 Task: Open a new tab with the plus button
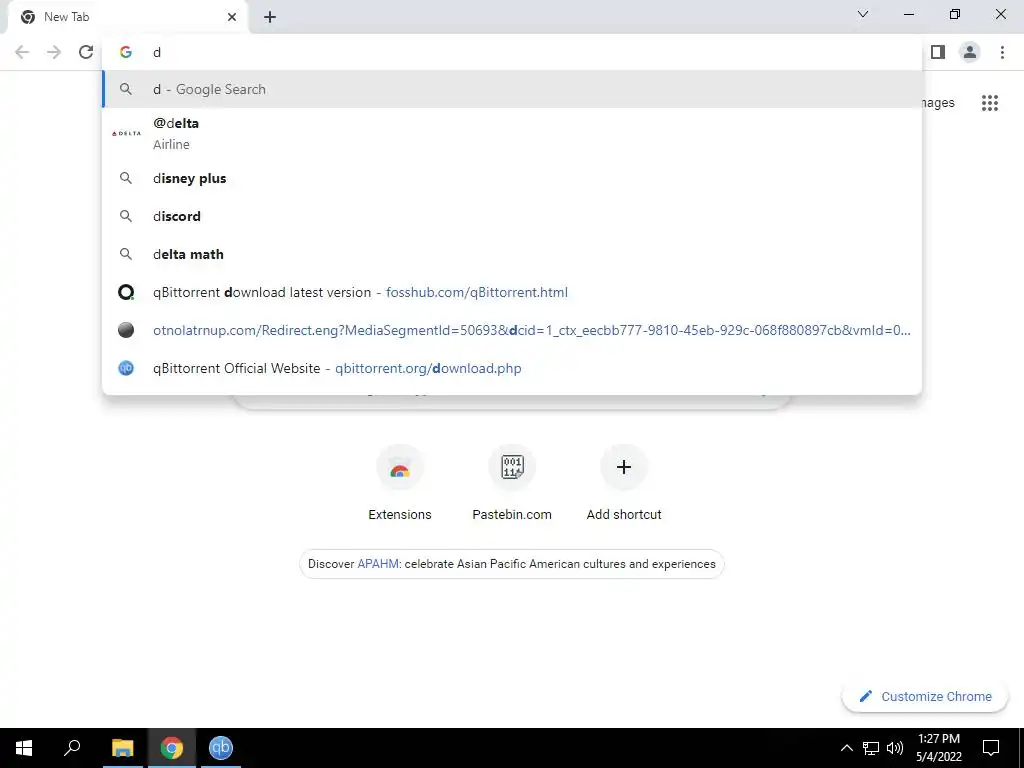point(270,17)
